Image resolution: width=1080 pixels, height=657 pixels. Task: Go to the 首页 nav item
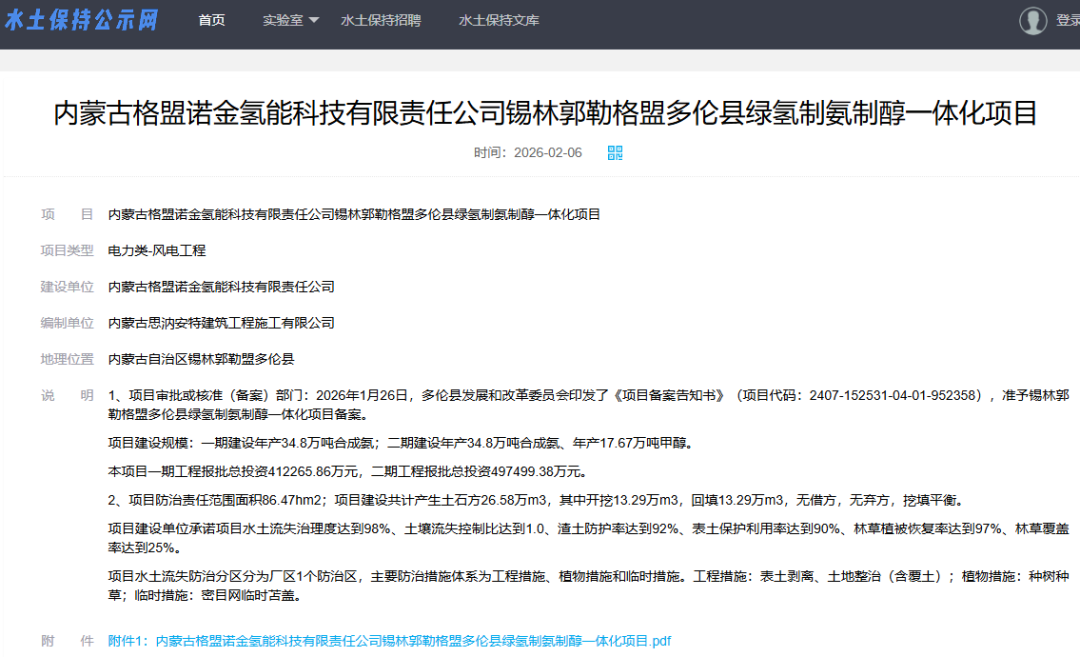(x=212, y=20)
